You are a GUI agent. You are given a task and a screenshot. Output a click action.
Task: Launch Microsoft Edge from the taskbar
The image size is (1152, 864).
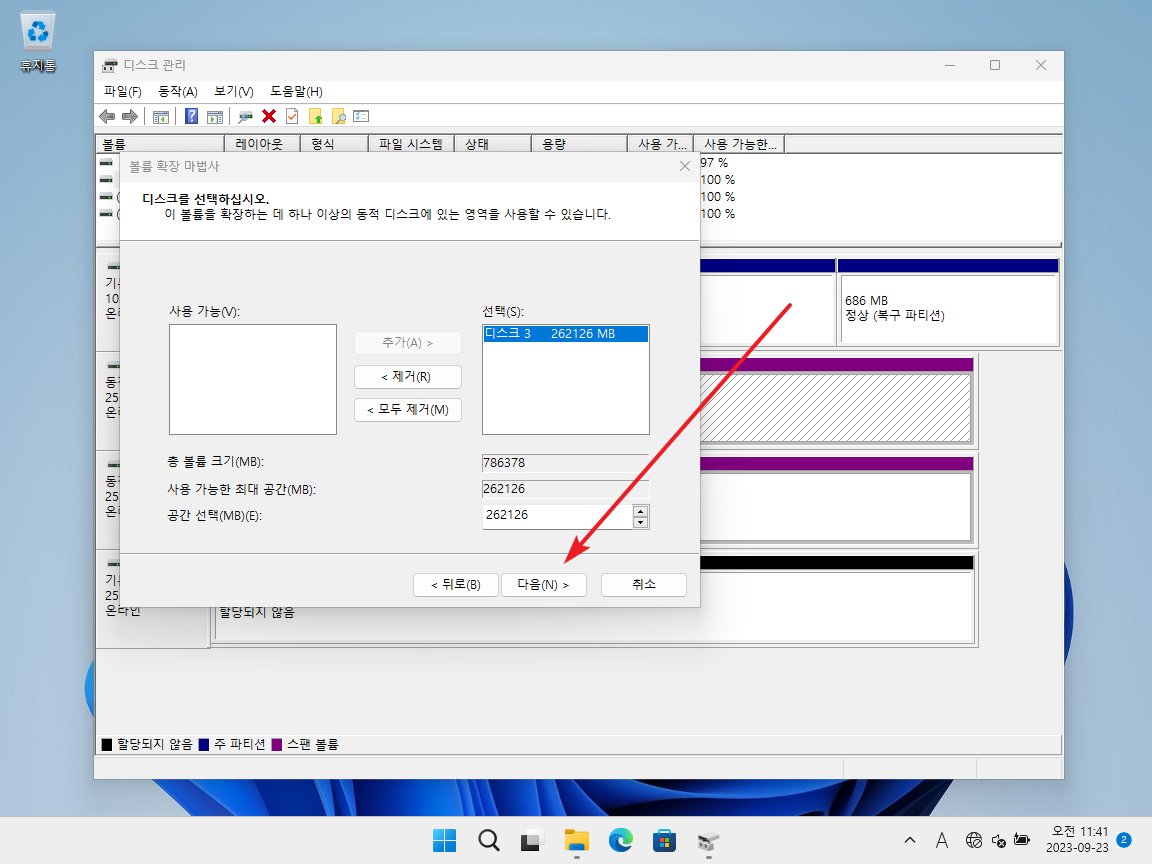click(621, 840)
